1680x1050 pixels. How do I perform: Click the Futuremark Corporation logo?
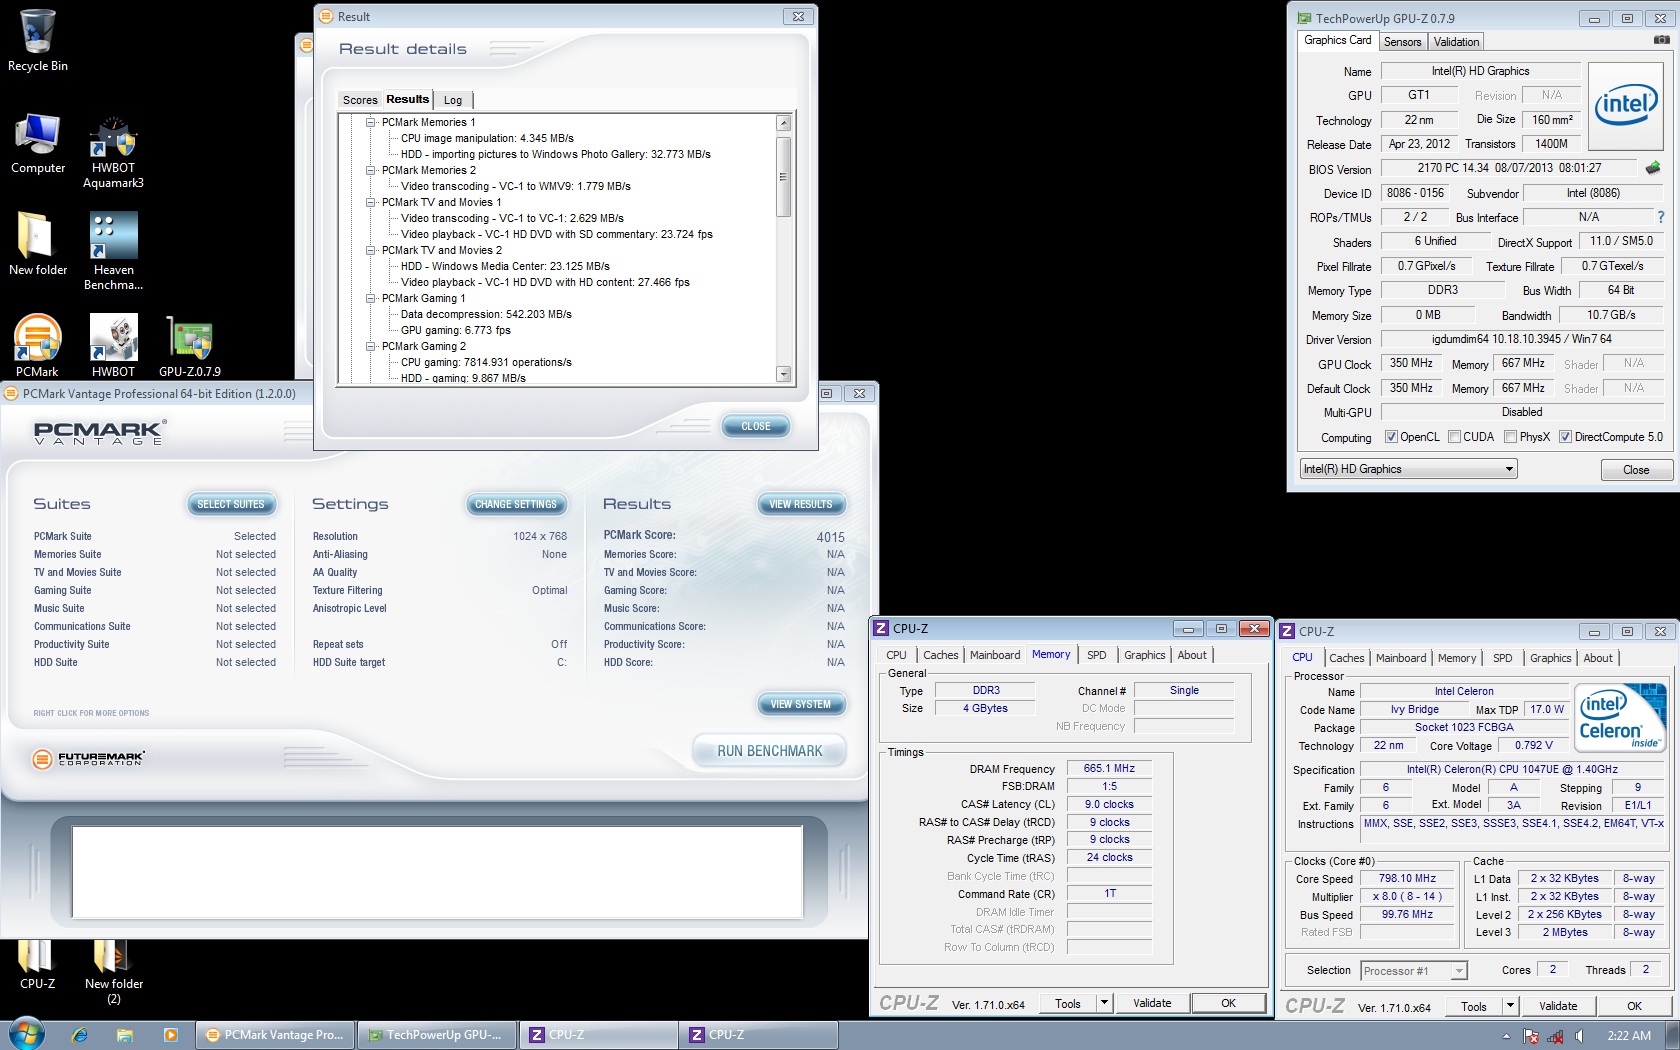88,759
